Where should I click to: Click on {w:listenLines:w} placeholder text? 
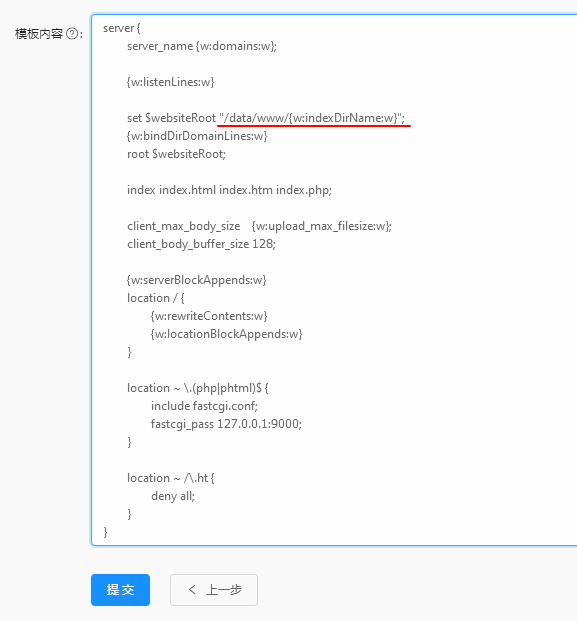click(x=170, y=82)
